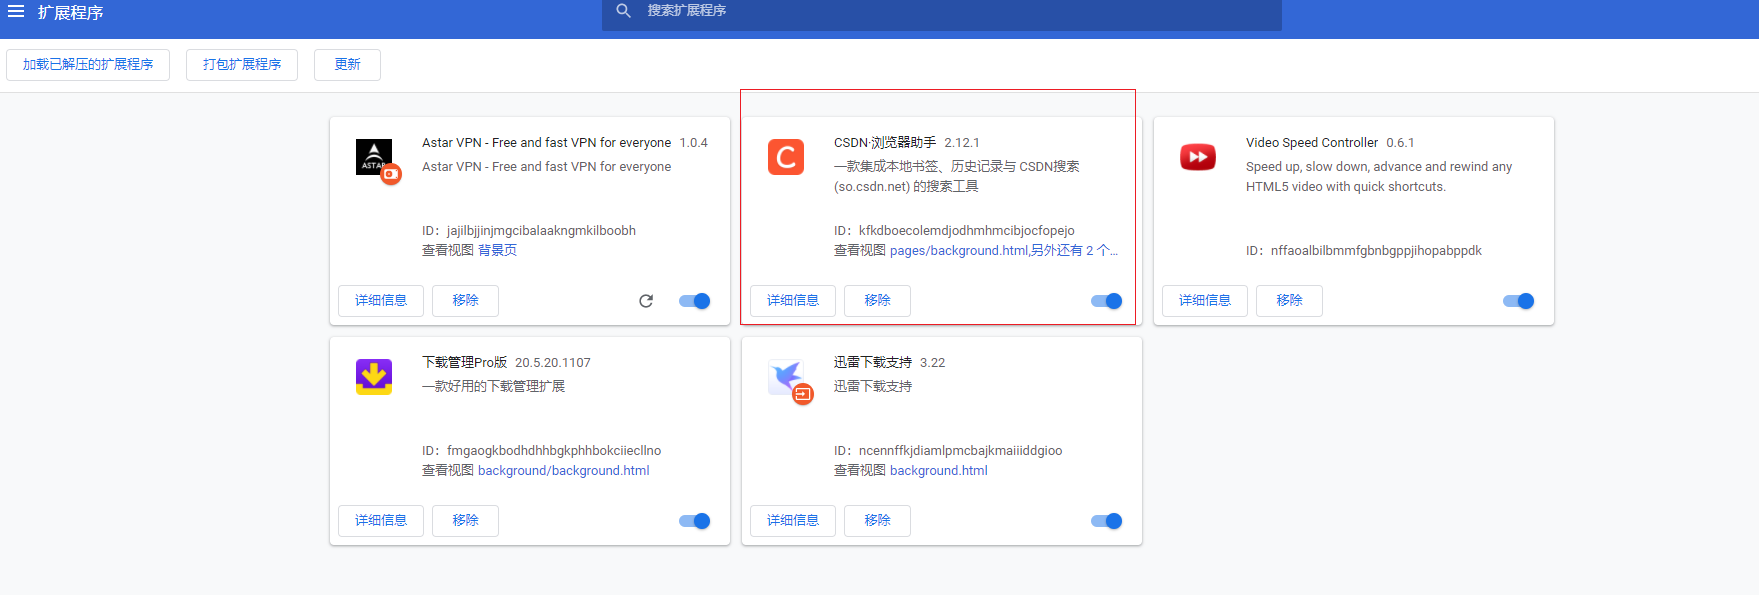This screenshot has height=595, width=1759.
Task: Click the 迅雷下载支持 version 3.22
Action: click(932, 363)
